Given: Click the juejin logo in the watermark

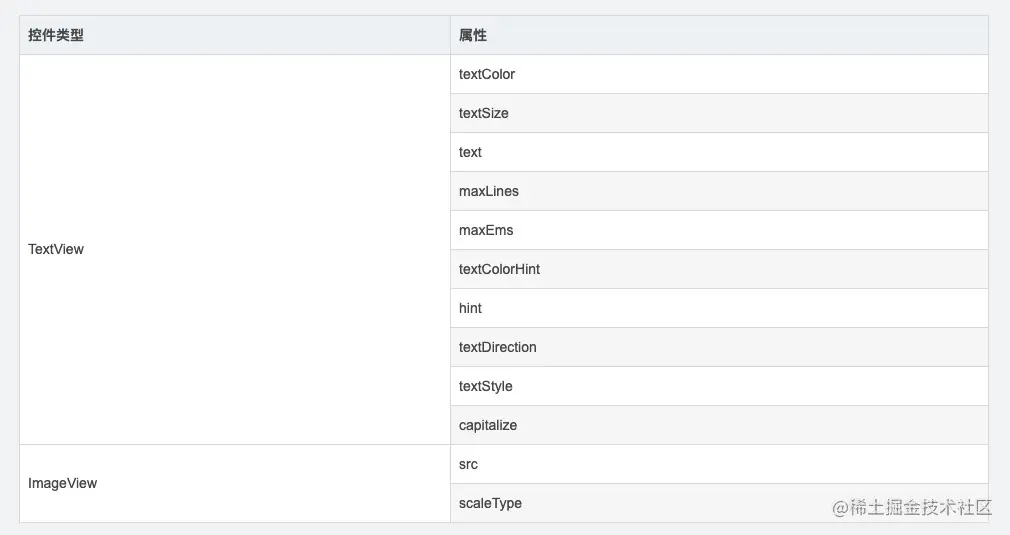Looking at the screenshot, I should pyautogui.click(x=841, y=507).
